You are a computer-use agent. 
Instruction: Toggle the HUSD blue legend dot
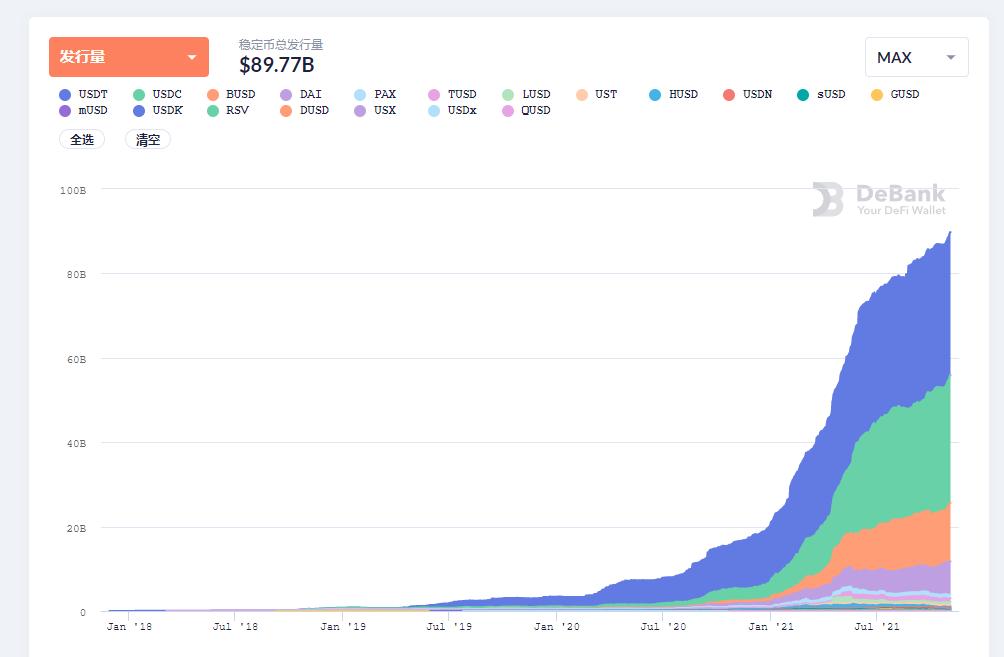pos(655,95)
